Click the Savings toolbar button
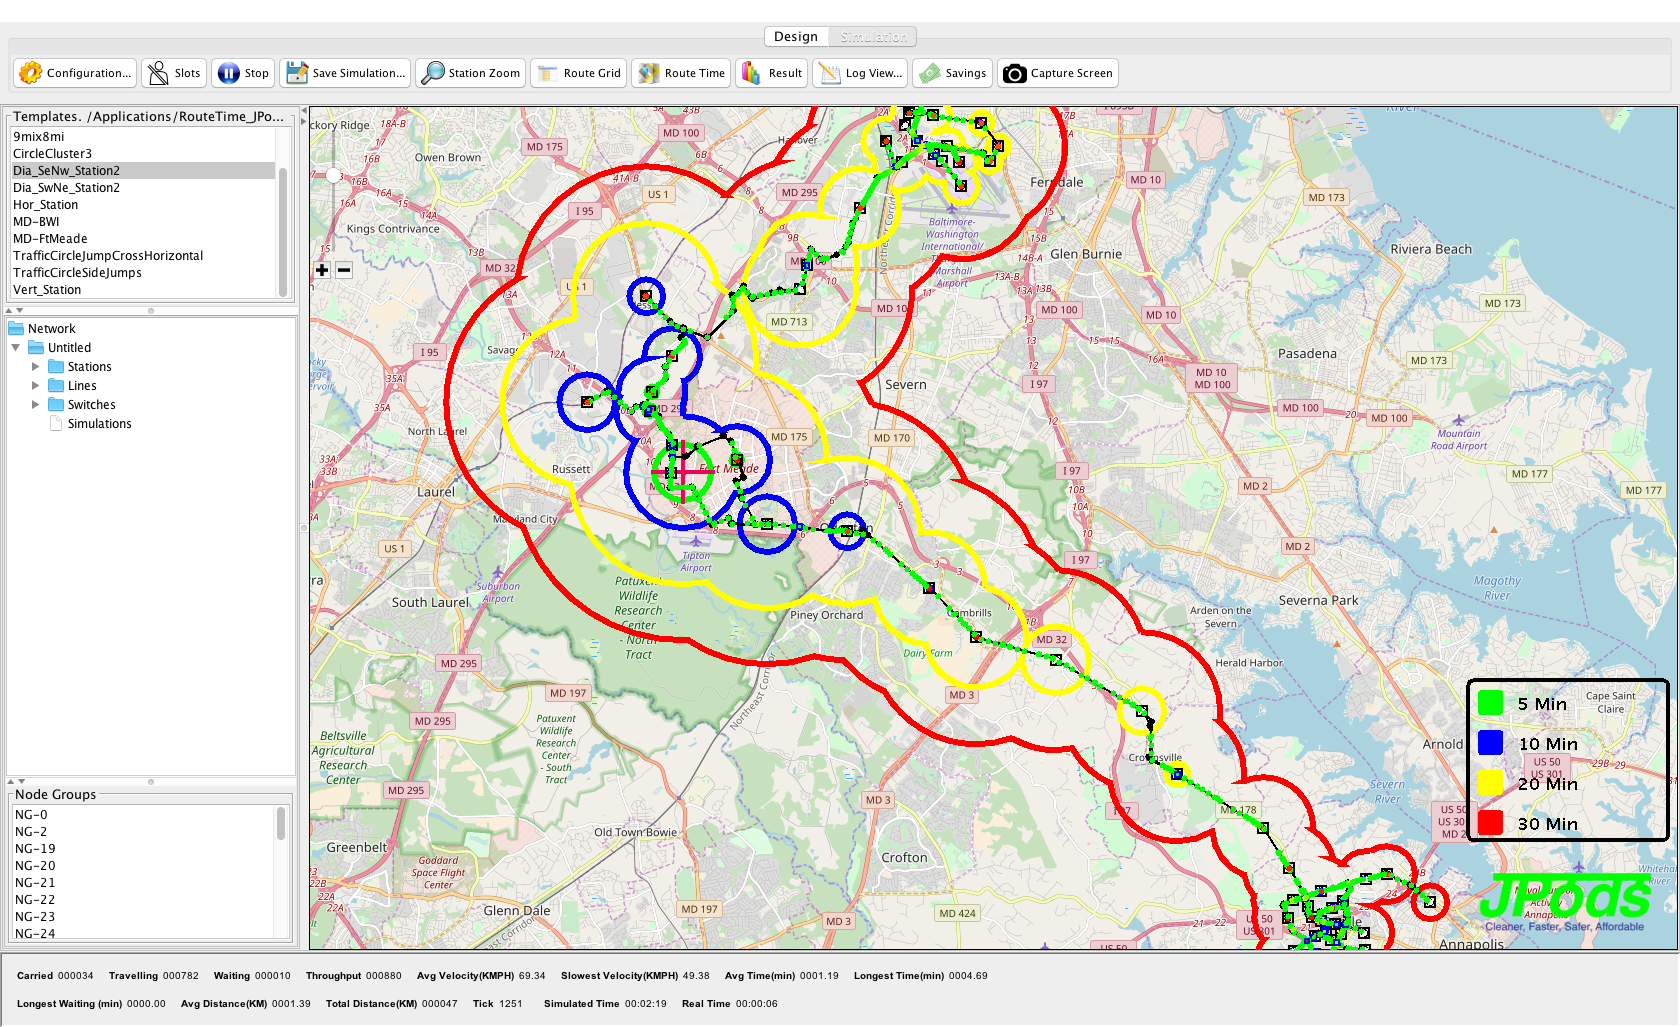Viewport: 1680px width, 1027px height. [953, 73]
